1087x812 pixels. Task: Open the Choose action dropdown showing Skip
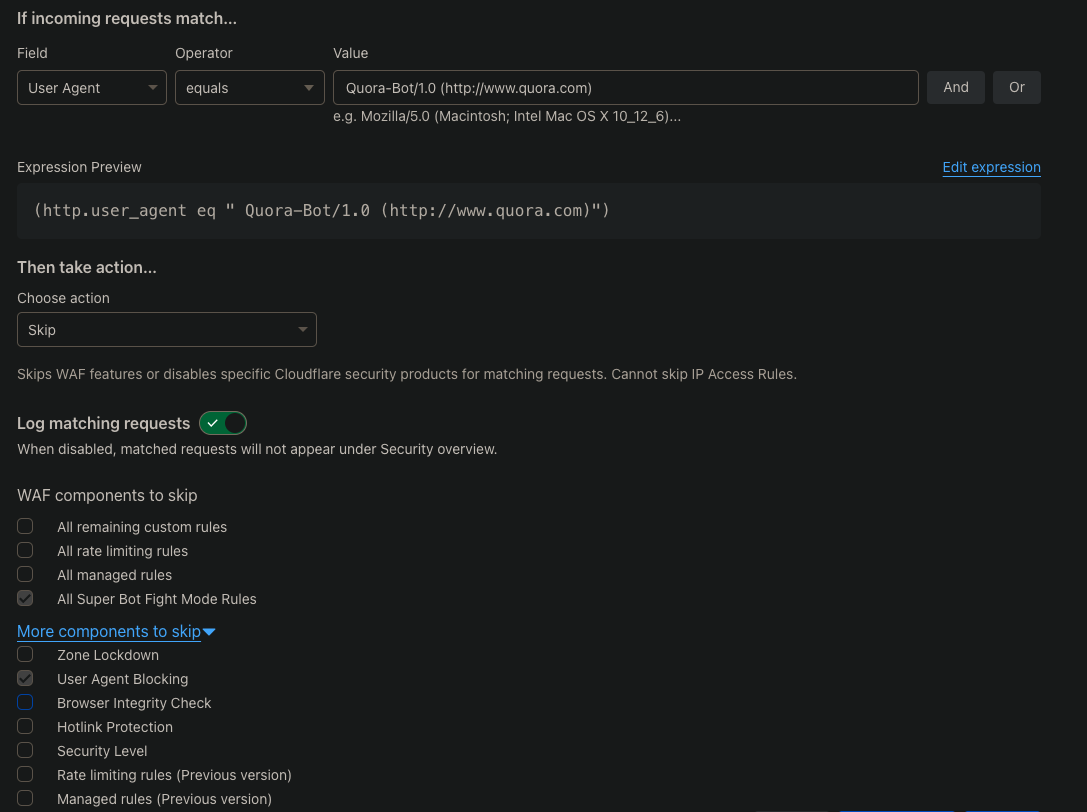point(167,329)
